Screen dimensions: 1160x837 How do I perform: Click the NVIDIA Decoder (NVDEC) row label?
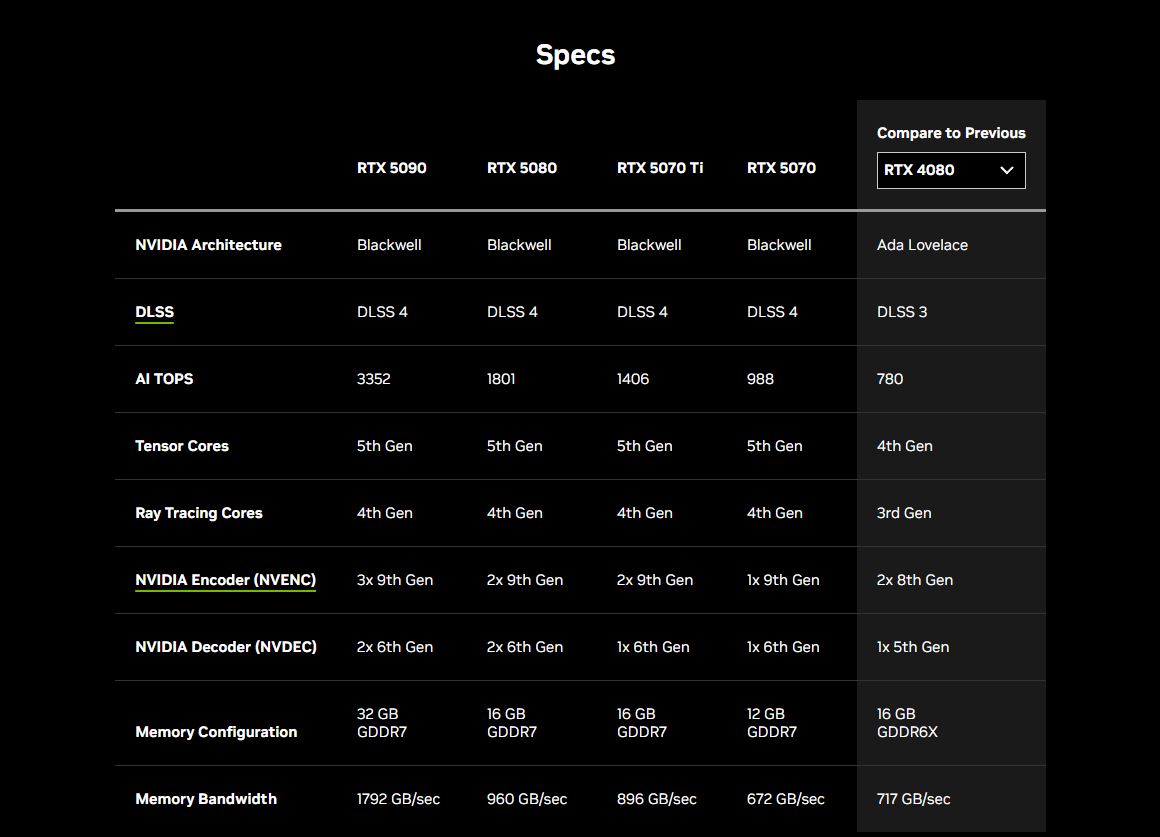(x=225, y=647)
